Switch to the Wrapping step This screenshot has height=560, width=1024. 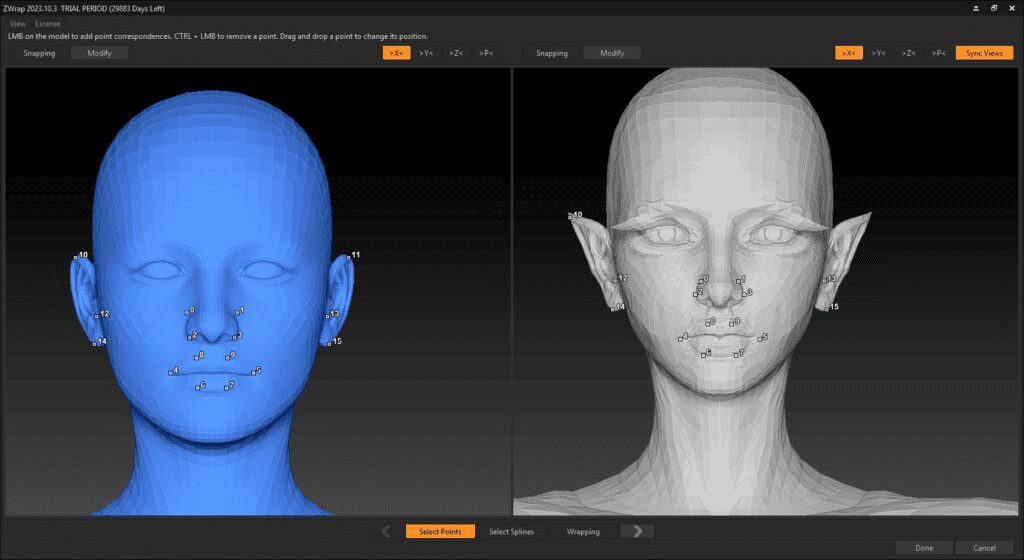click(x=583, y=531)
